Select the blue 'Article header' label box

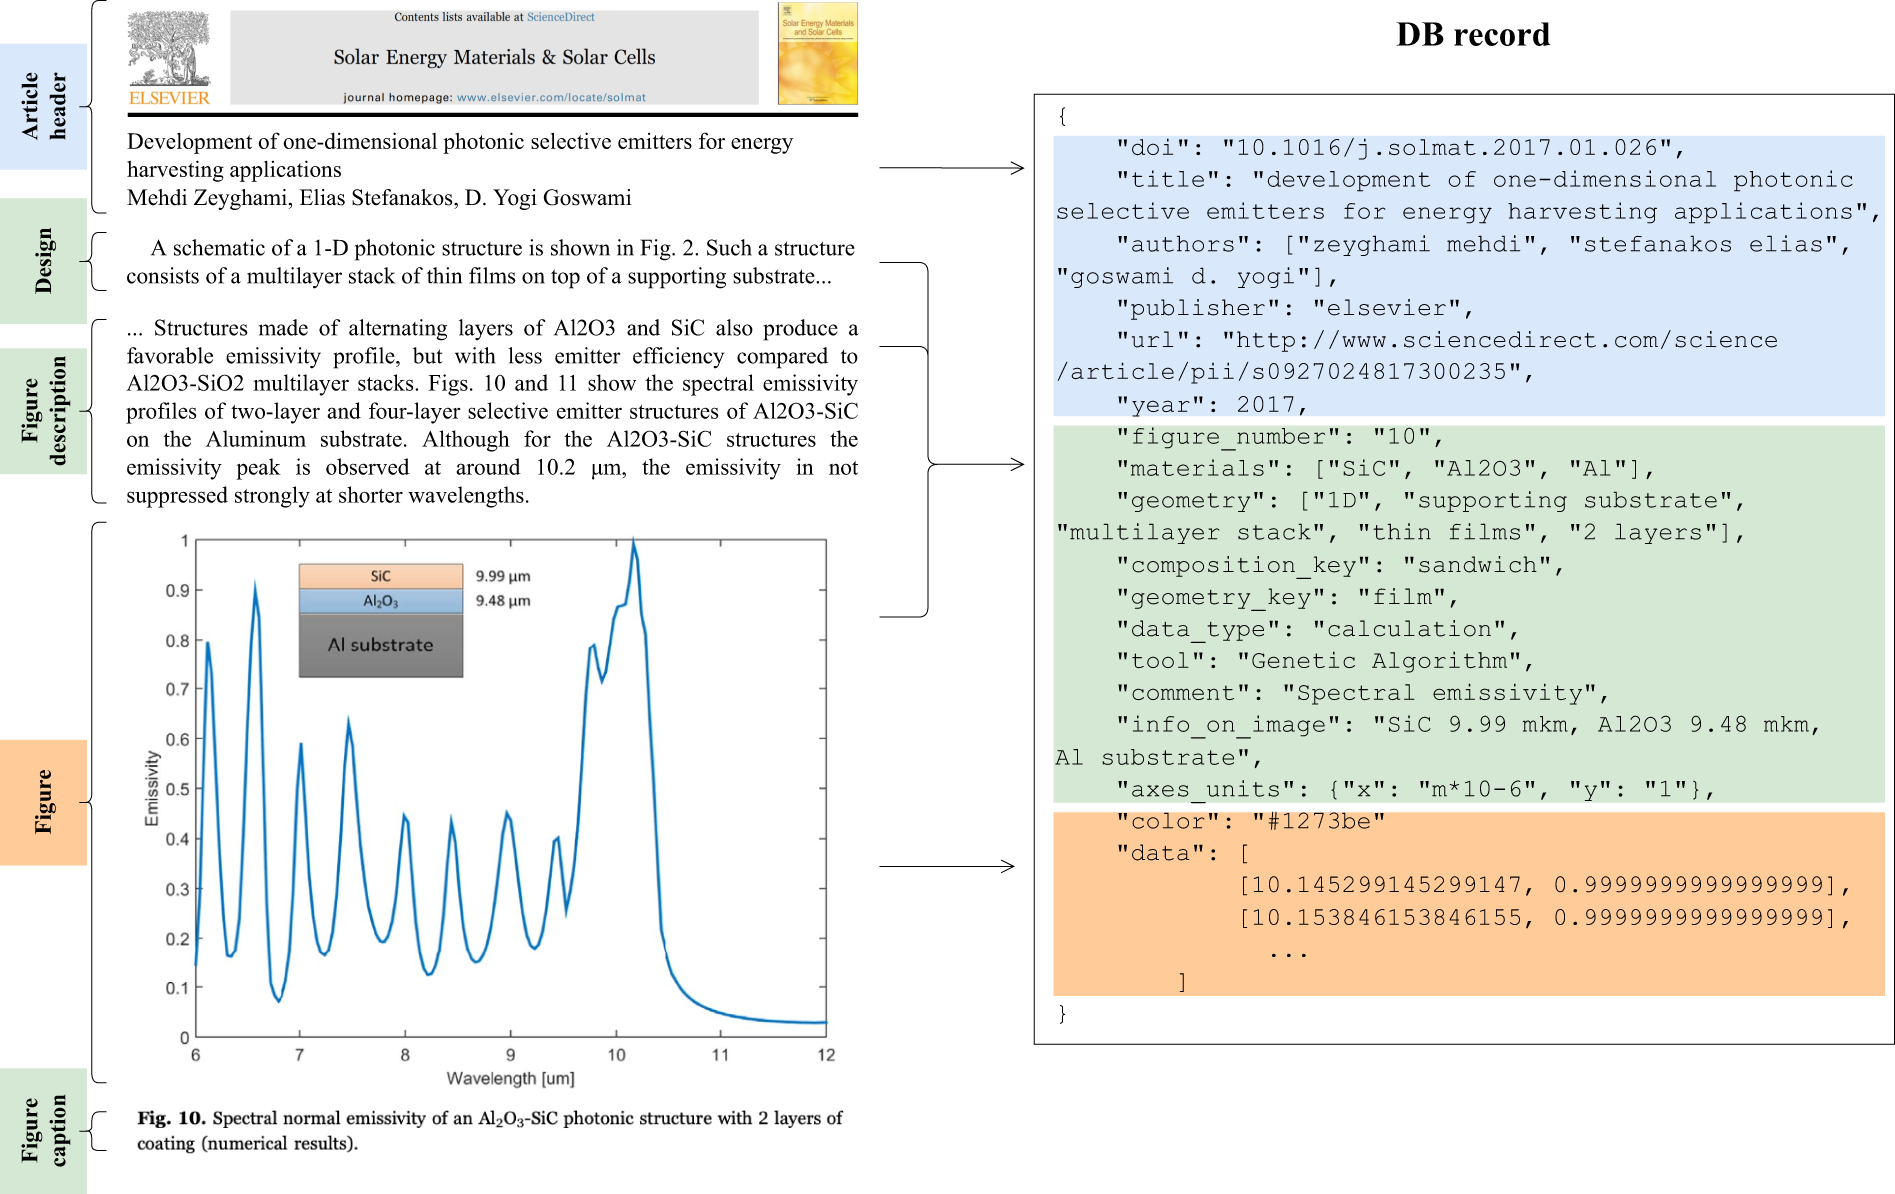click(x=43, y=106)
